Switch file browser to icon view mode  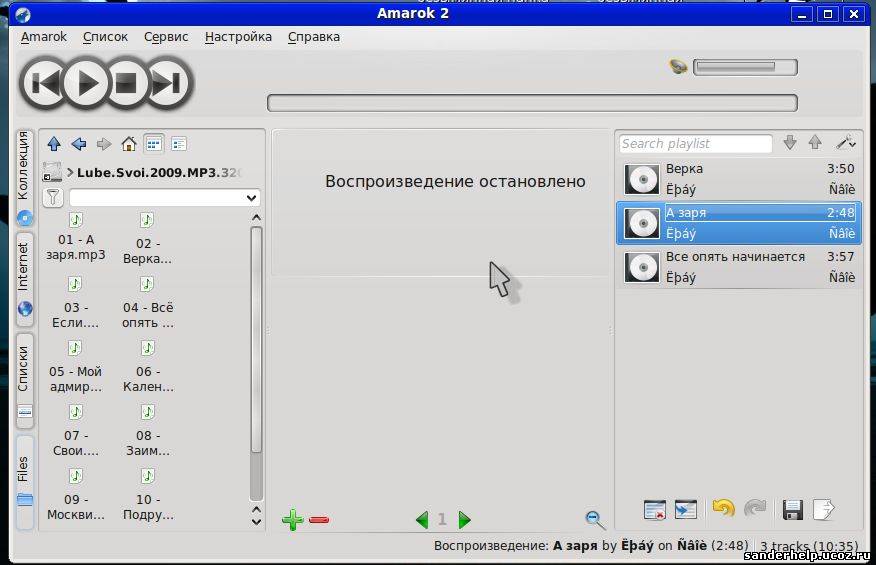[x=154, y=144]
